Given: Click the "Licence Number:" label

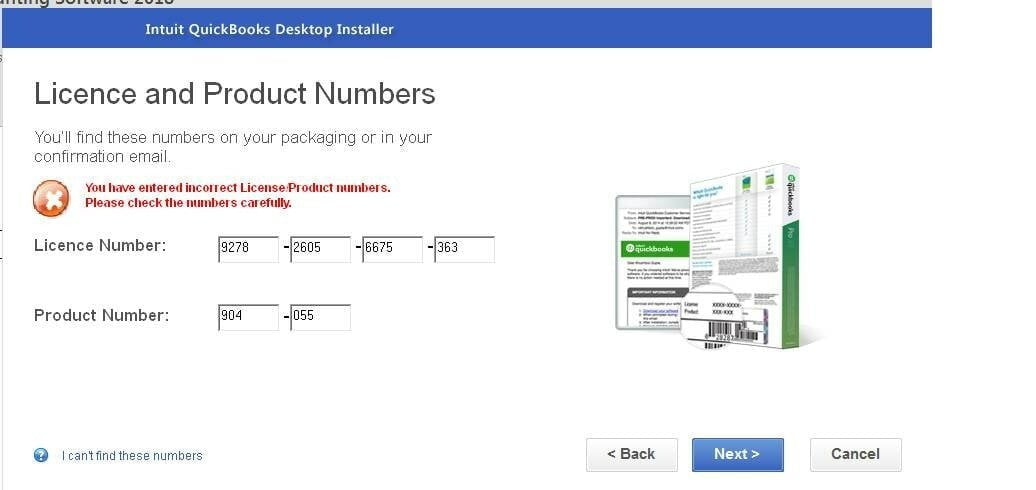Looking at the screenshot, I should tap(100, 246).
